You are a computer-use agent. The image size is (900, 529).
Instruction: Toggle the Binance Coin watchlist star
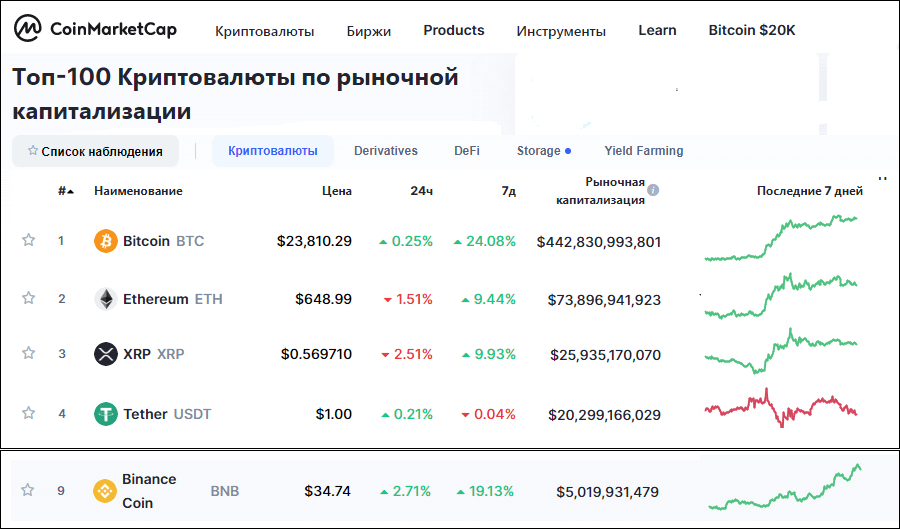pyautogui.click(x=29, y=490)
